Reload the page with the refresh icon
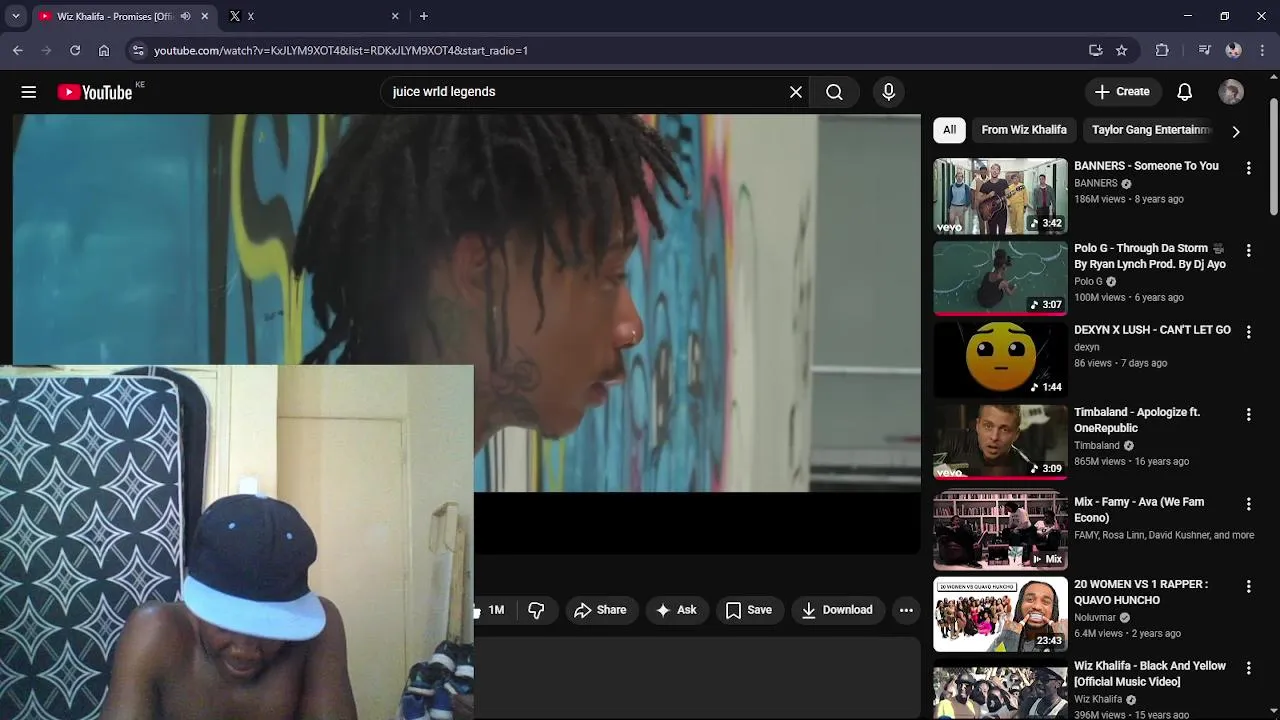The width and height of the screenshot is (1280, 720). click(x=75, y=50)
